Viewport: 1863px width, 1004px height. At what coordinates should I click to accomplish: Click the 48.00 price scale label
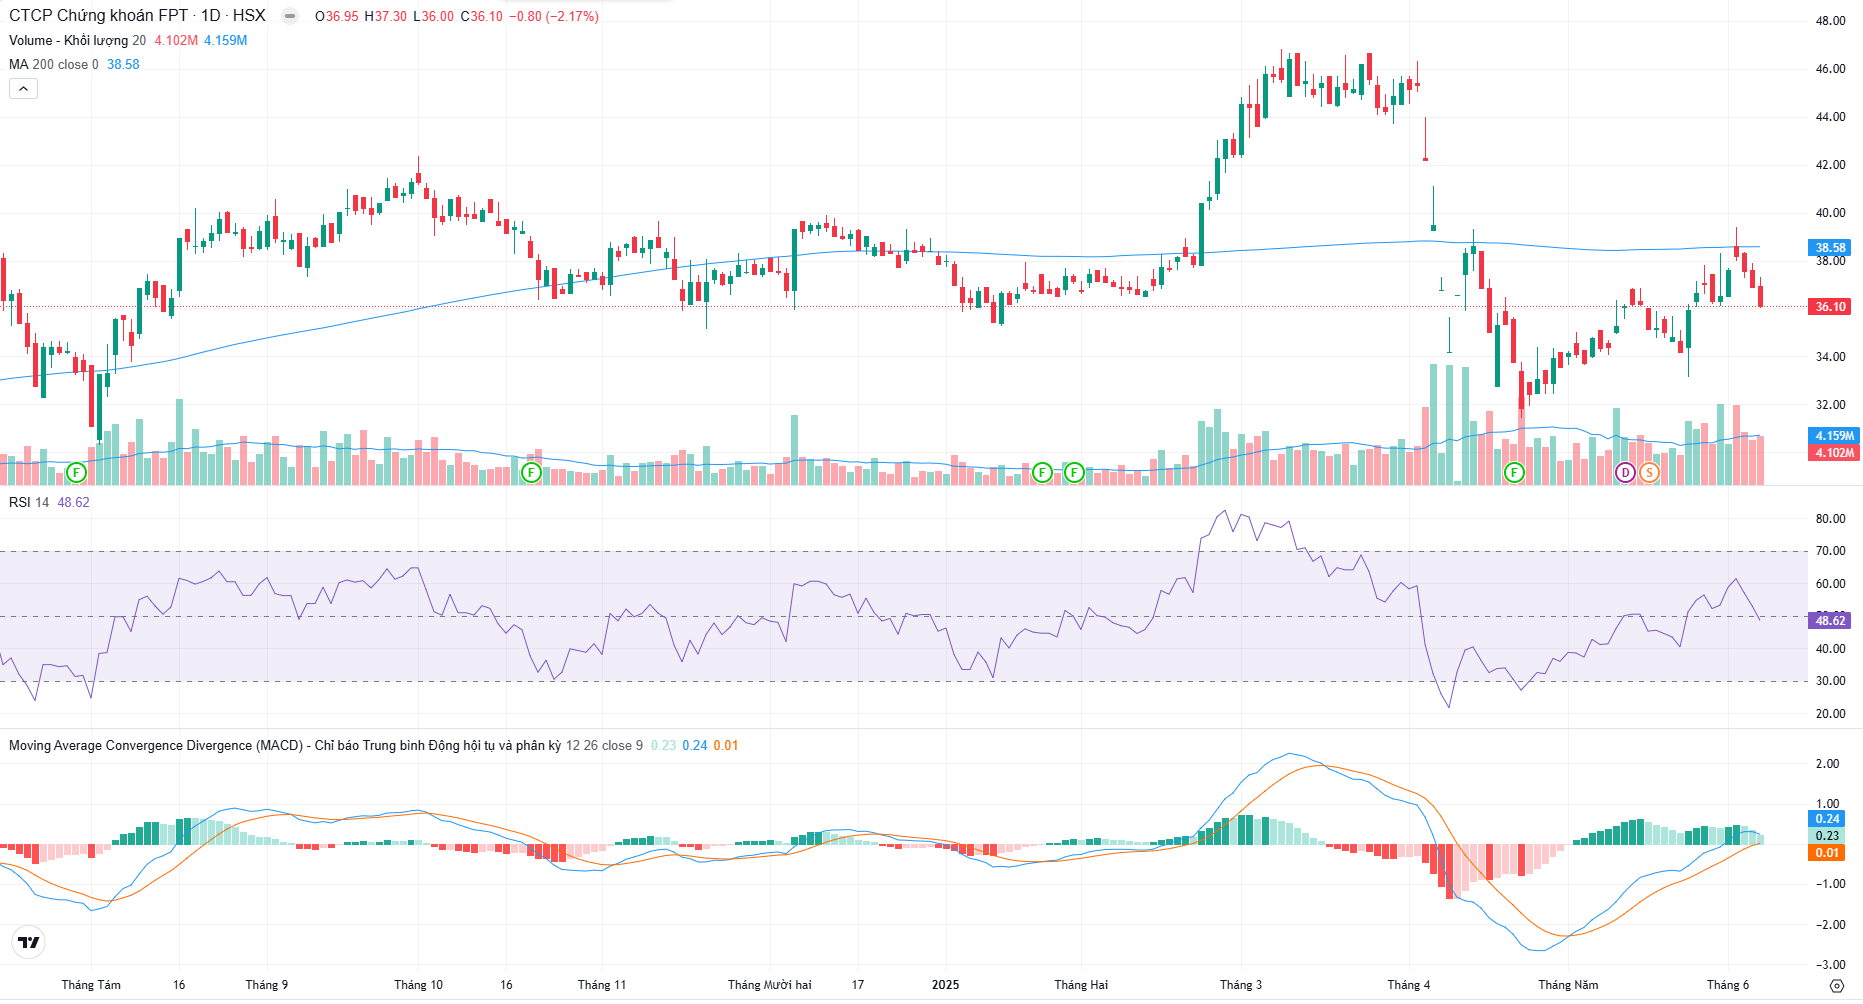click(1831, 21)
